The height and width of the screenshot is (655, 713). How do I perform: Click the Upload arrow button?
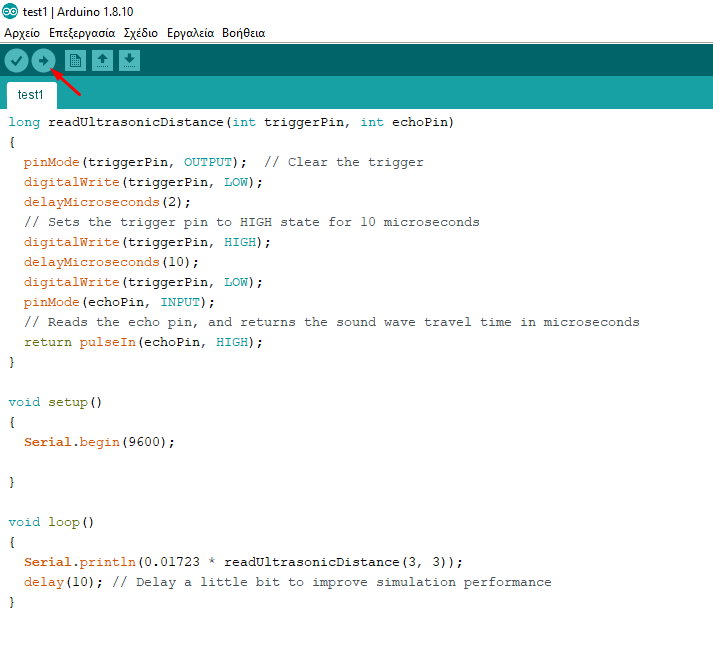[x=43, y=61]
